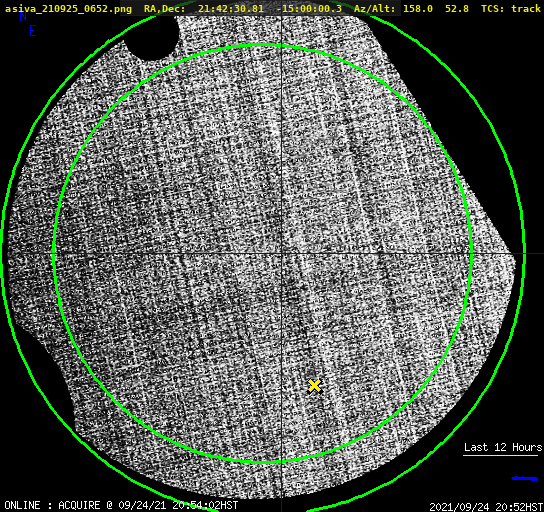
Task: Click the asiva_210925_0652.png filename label
Action: pos(68,9)
